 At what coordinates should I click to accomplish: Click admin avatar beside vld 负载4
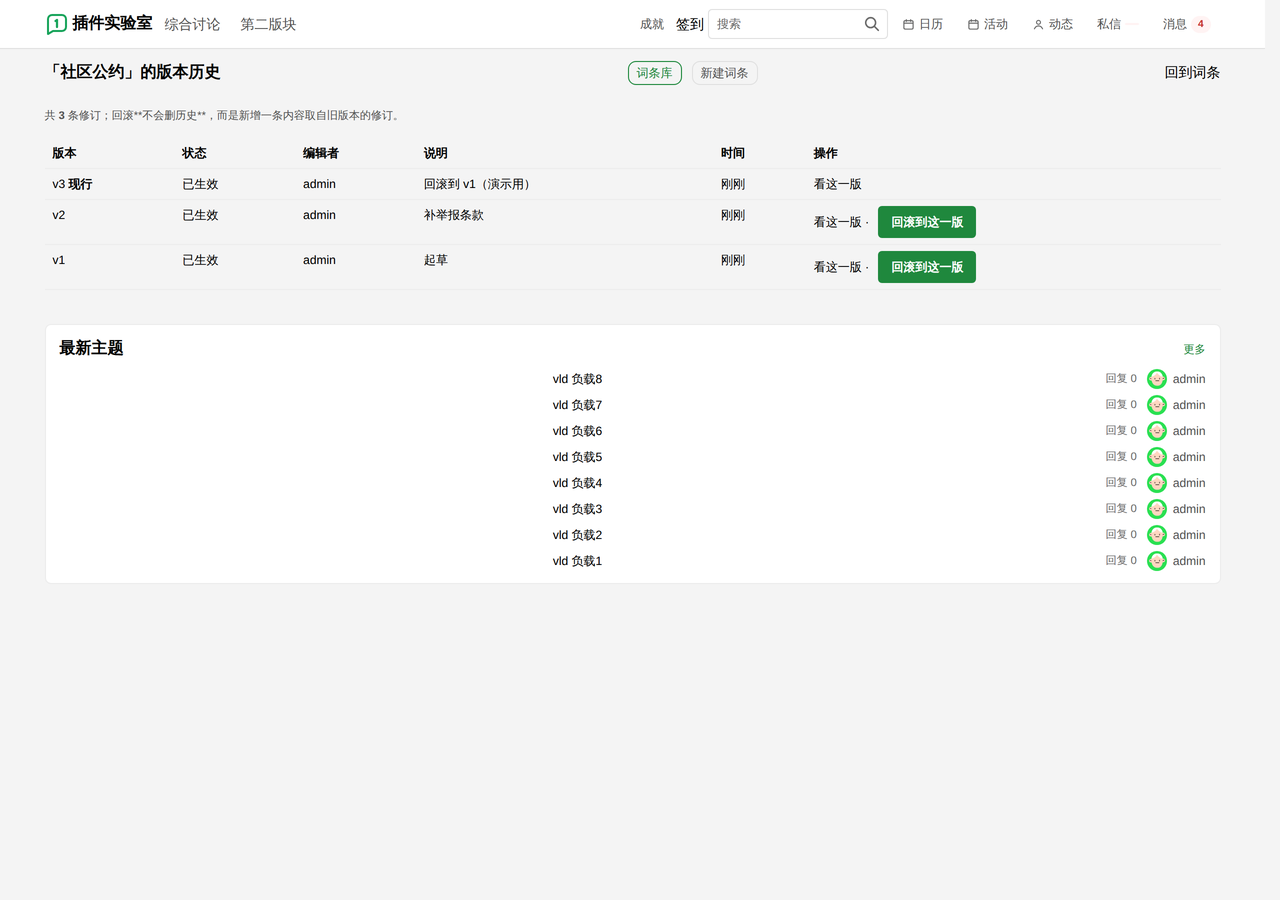pos(1157,483)
